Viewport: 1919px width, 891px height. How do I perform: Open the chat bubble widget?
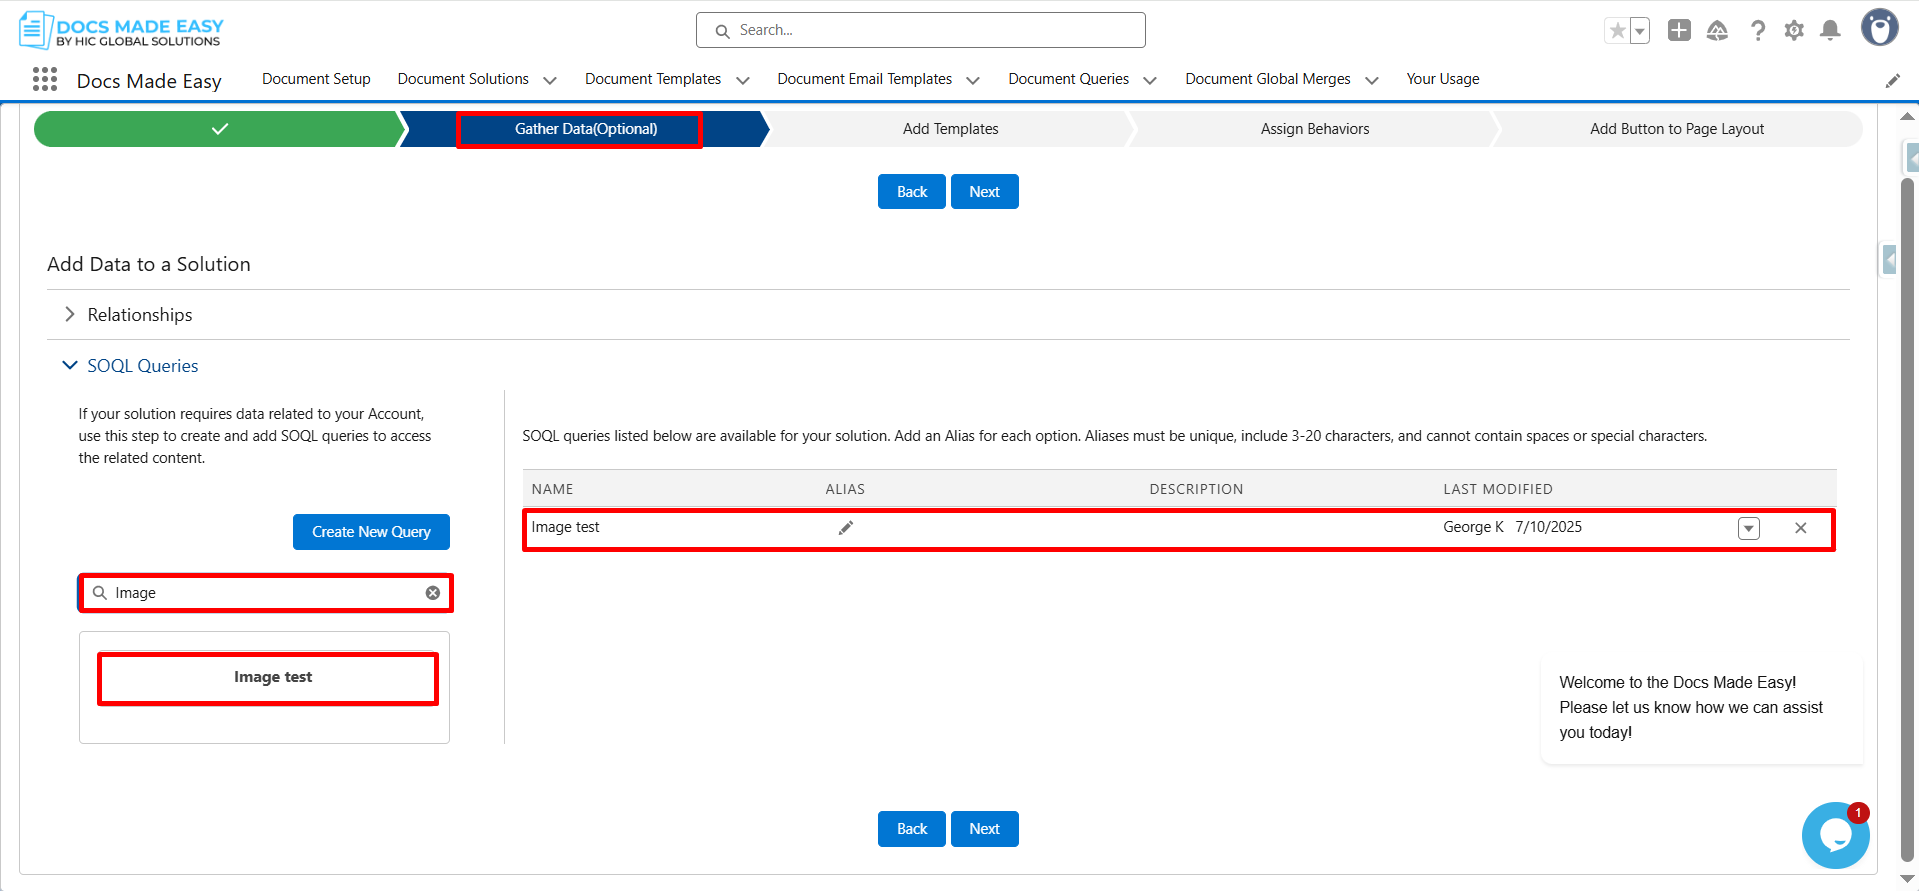[x=1835, y=835]
